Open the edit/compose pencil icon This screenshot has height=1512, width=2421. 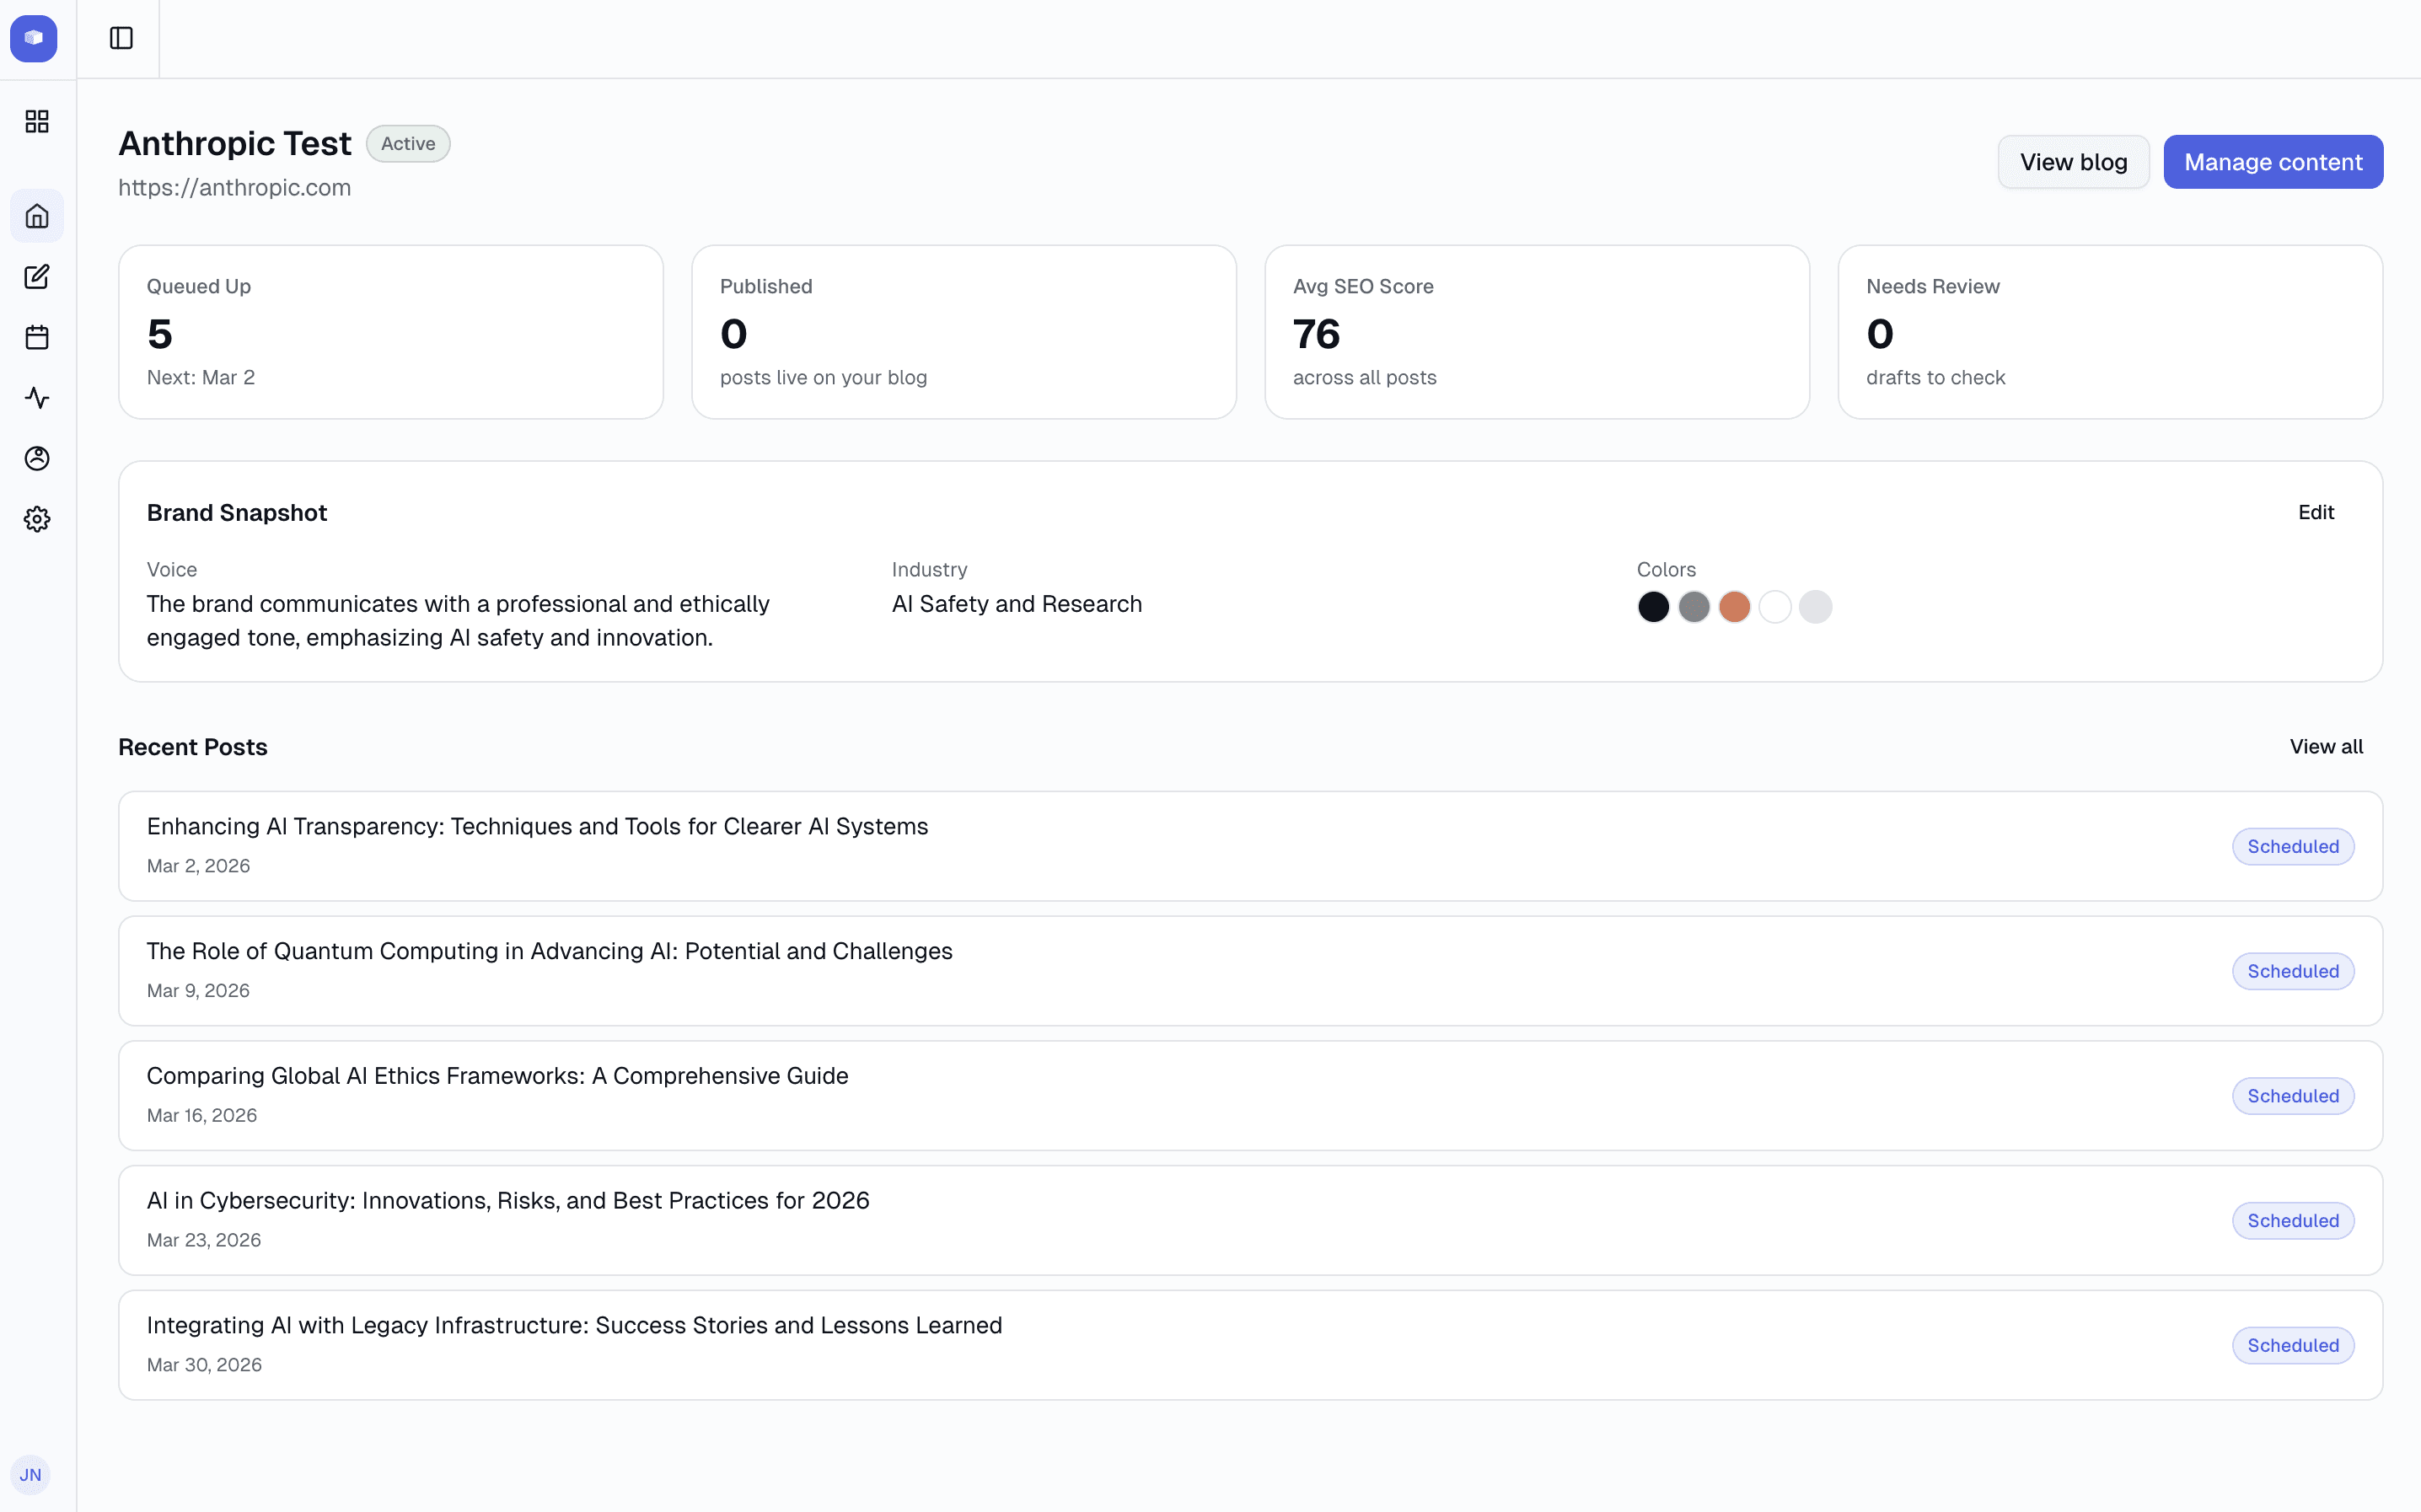[37, 277]
